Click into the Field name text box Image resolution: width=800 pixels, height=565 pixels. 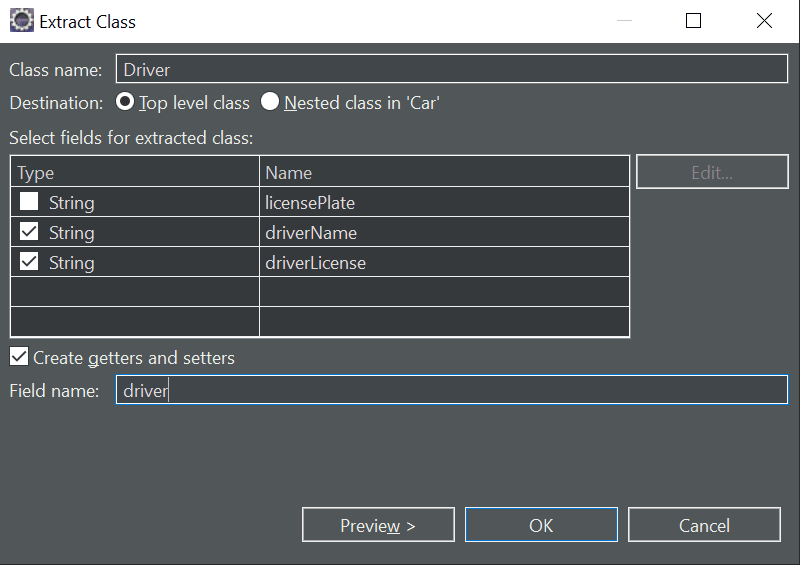[x=452, y=390]
